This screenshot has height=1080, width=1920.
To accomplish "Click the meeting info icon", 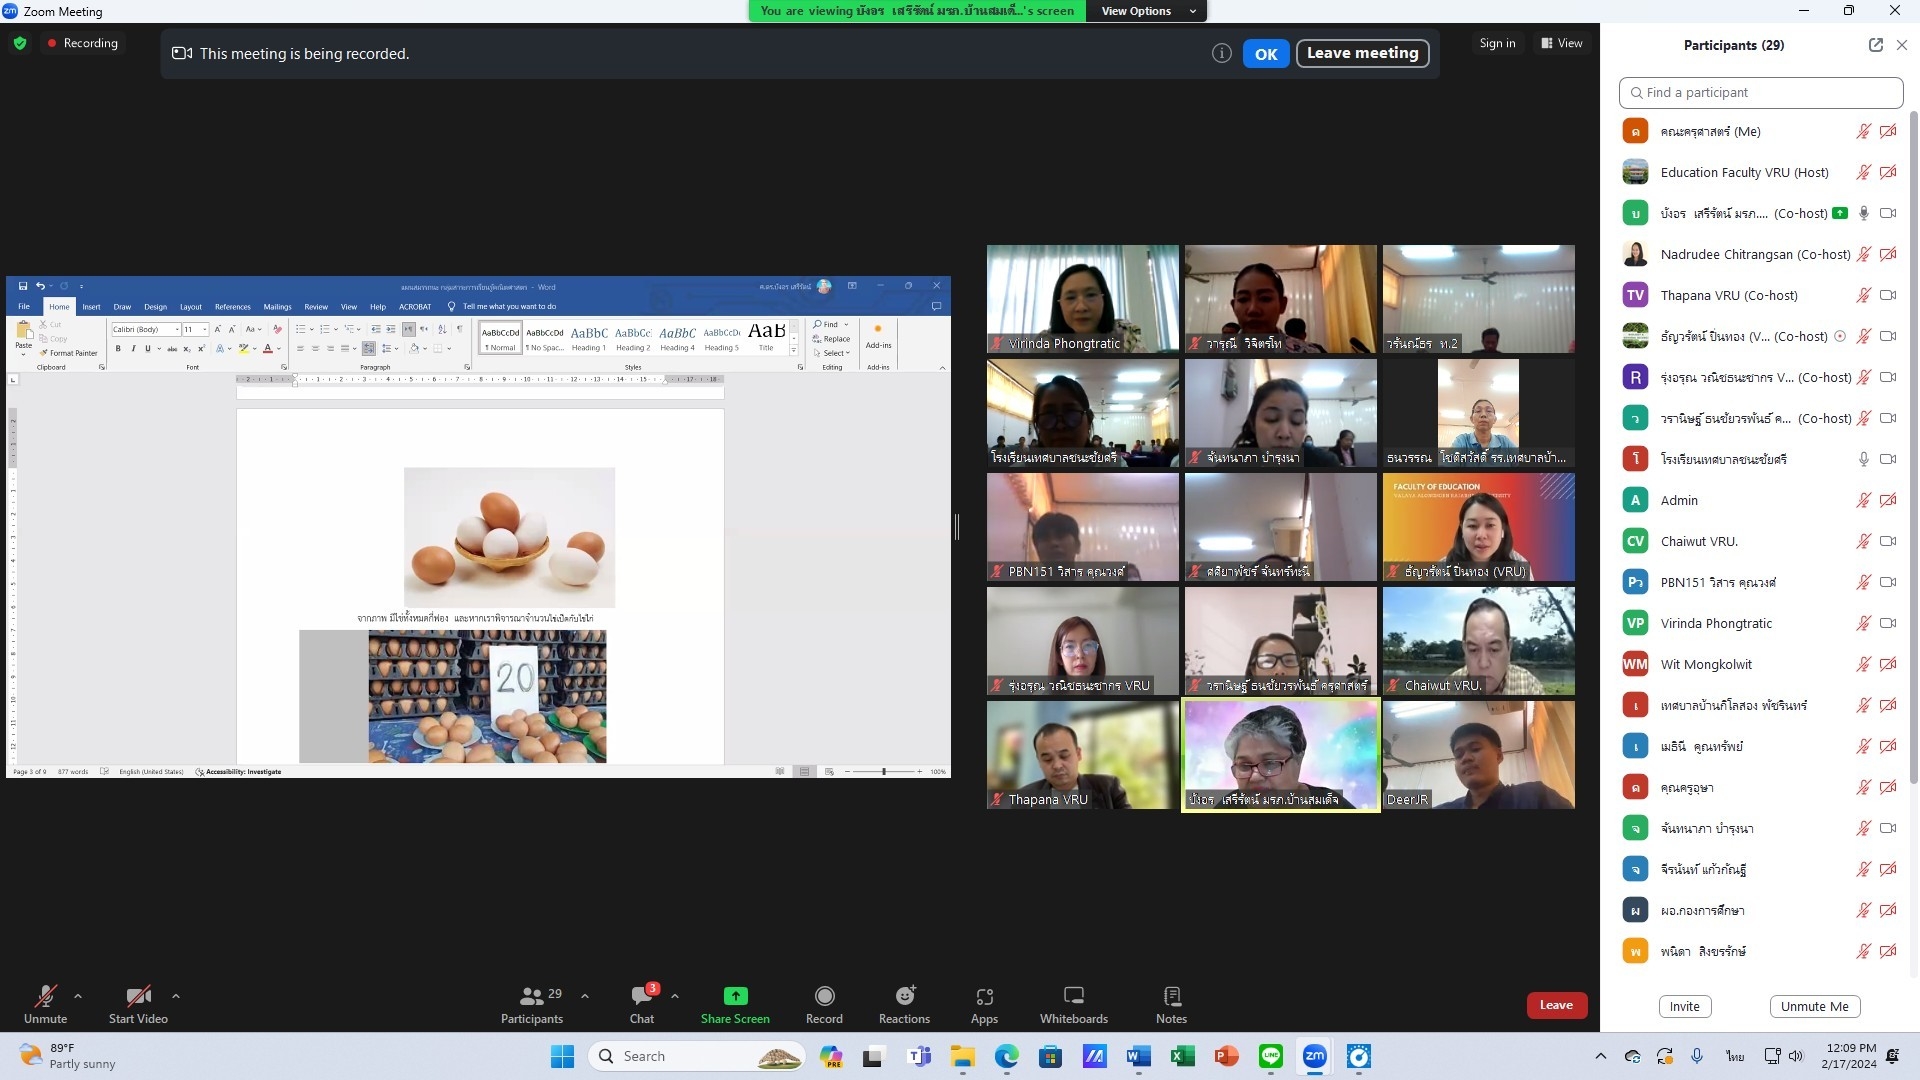I will tap(1221, 54).
